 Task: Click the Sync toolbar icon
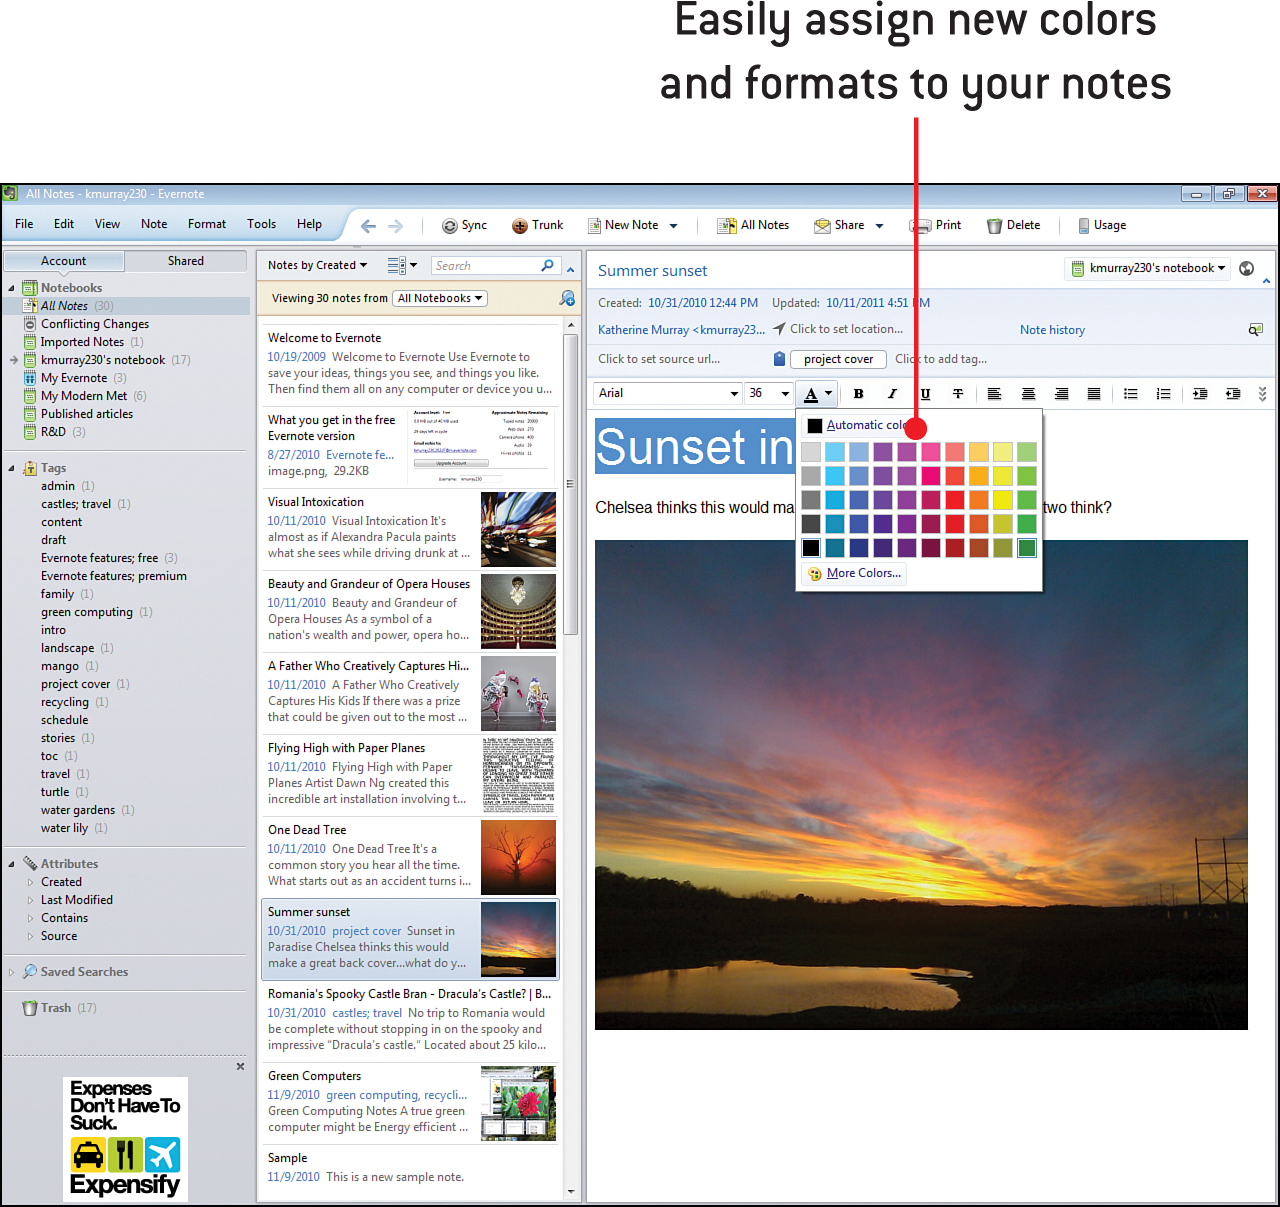click(x=464, y=226)
